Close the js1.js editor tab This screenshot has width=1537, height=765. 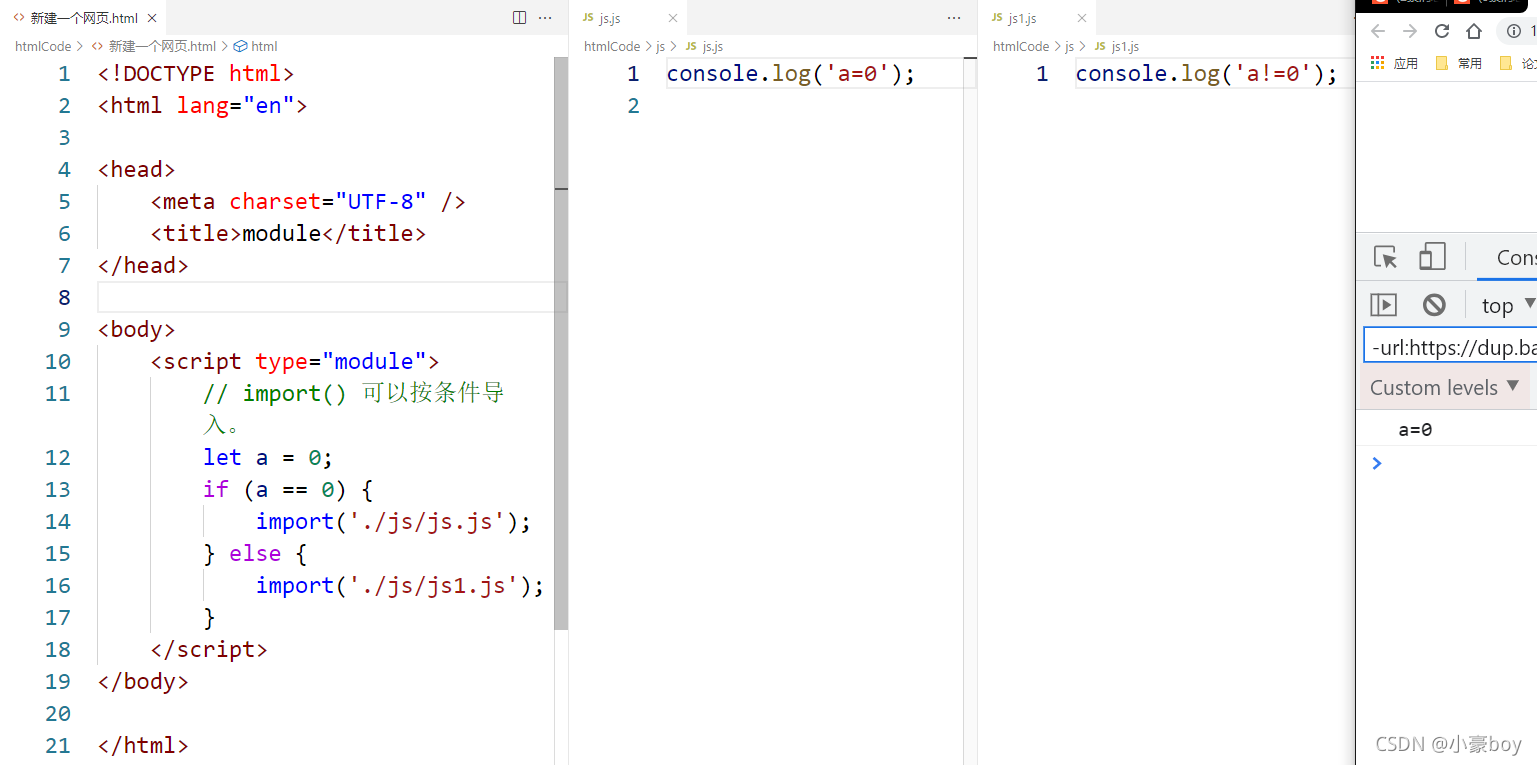1082,18
